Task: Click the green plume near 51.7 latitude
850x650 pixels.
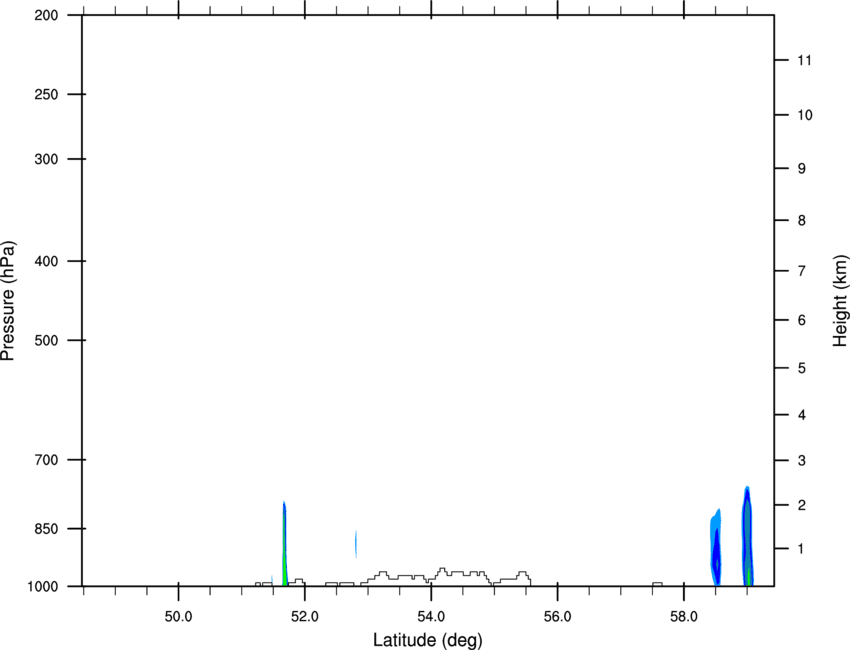Action: pyautogui.click(x=284, y=564)
